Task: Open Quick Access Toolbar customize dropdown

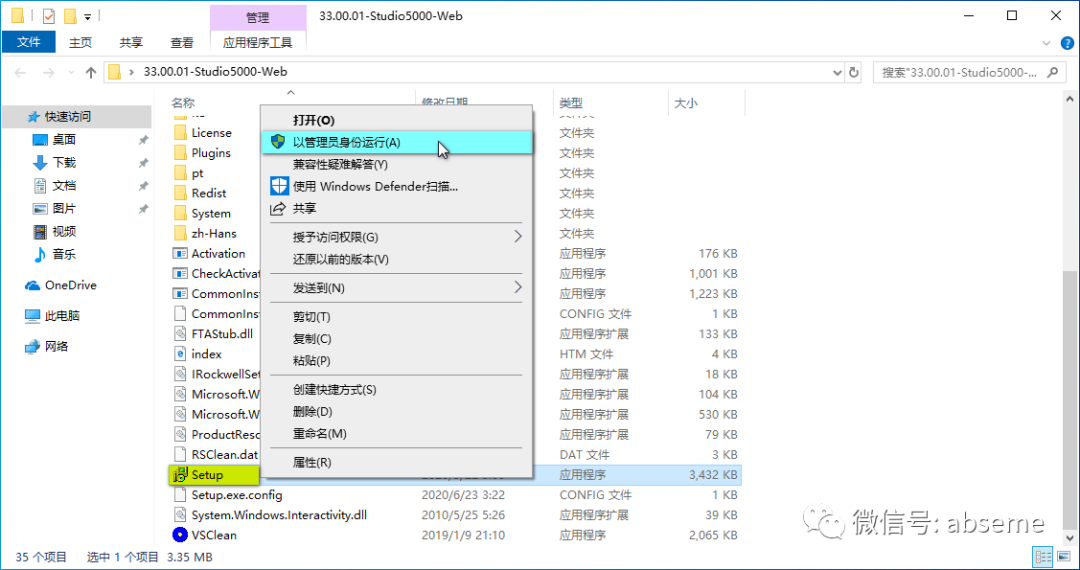Action: (87, 16)
